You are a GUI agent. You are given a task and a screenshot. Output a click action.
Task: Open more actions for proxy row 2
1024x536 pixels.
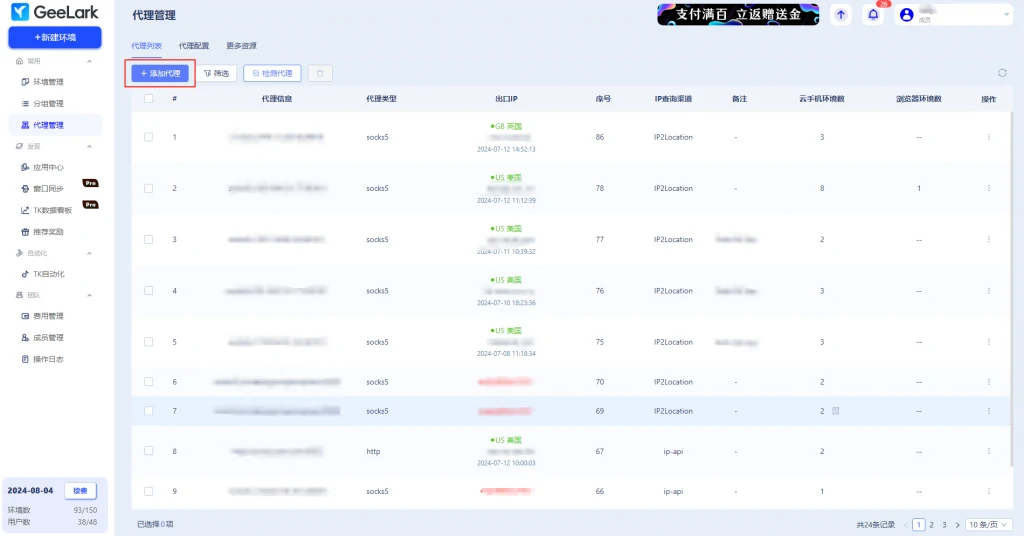pyautogui.click(x=989, y=188)
